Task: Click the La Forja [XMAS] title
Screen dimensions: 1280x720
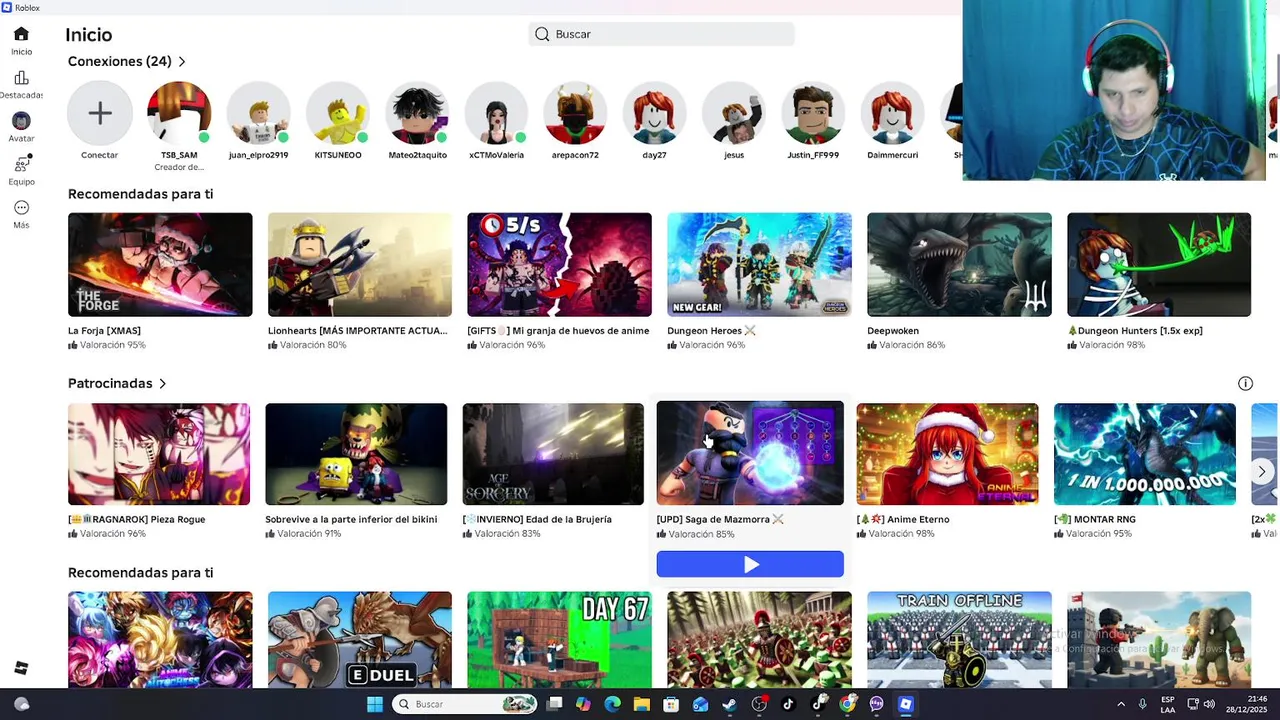Action: coord(104,331)
